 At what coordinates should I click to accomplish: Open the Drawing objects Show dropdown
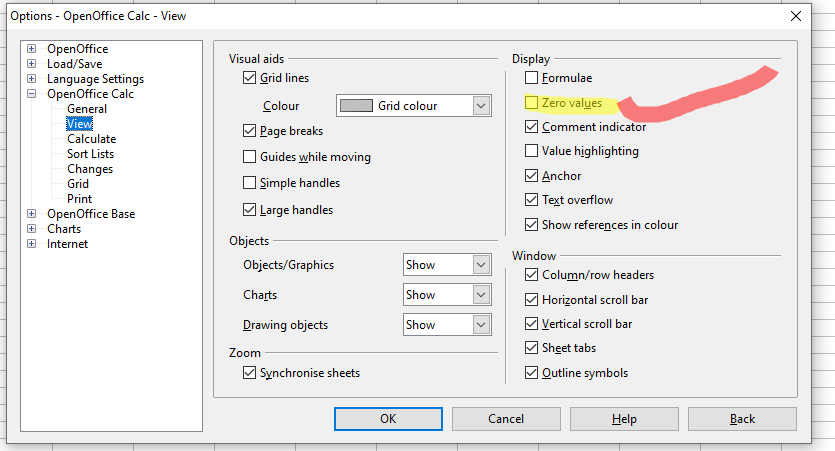(x=481, y=325)
